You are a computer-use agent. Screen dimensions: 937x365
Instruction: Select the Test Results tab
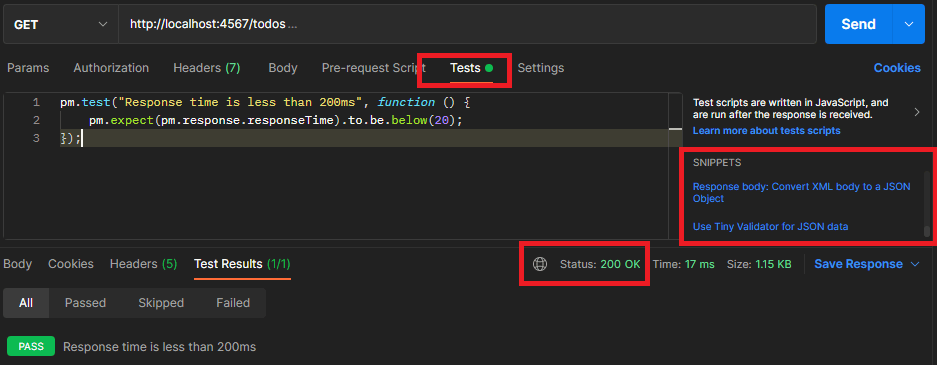[242, 264]
